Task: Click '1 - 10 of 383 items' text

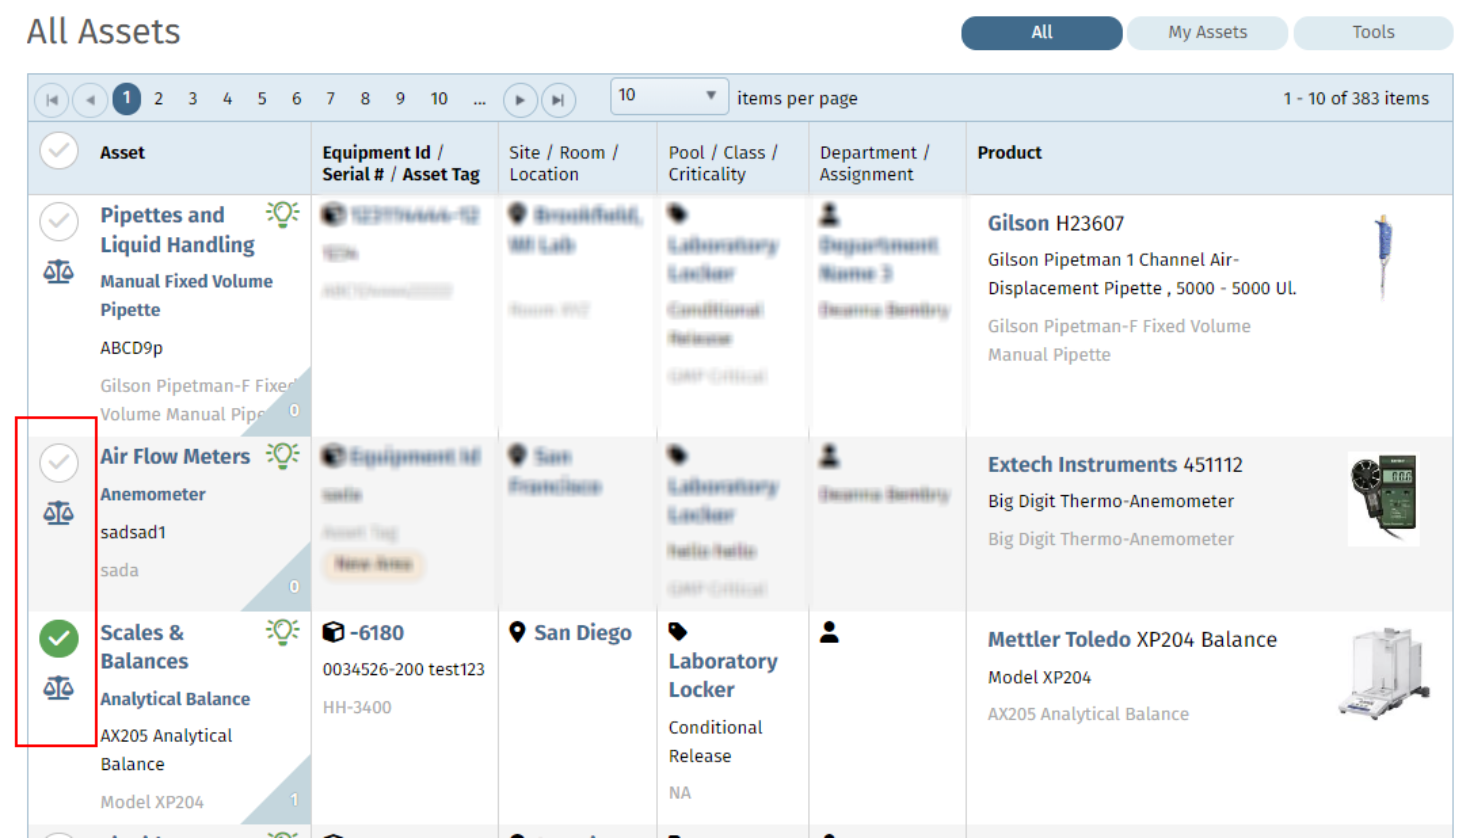Action: 1356,98
